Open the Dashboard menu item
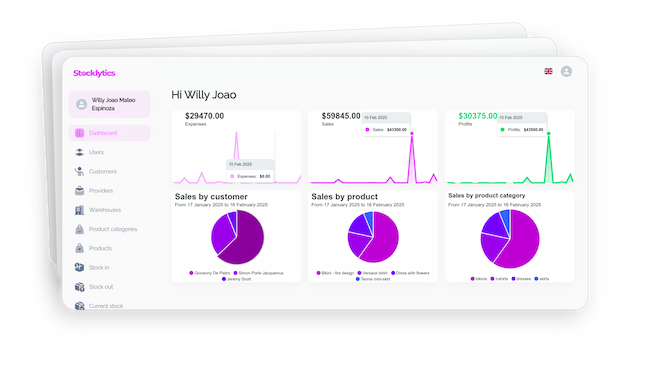 pos(109,133)
